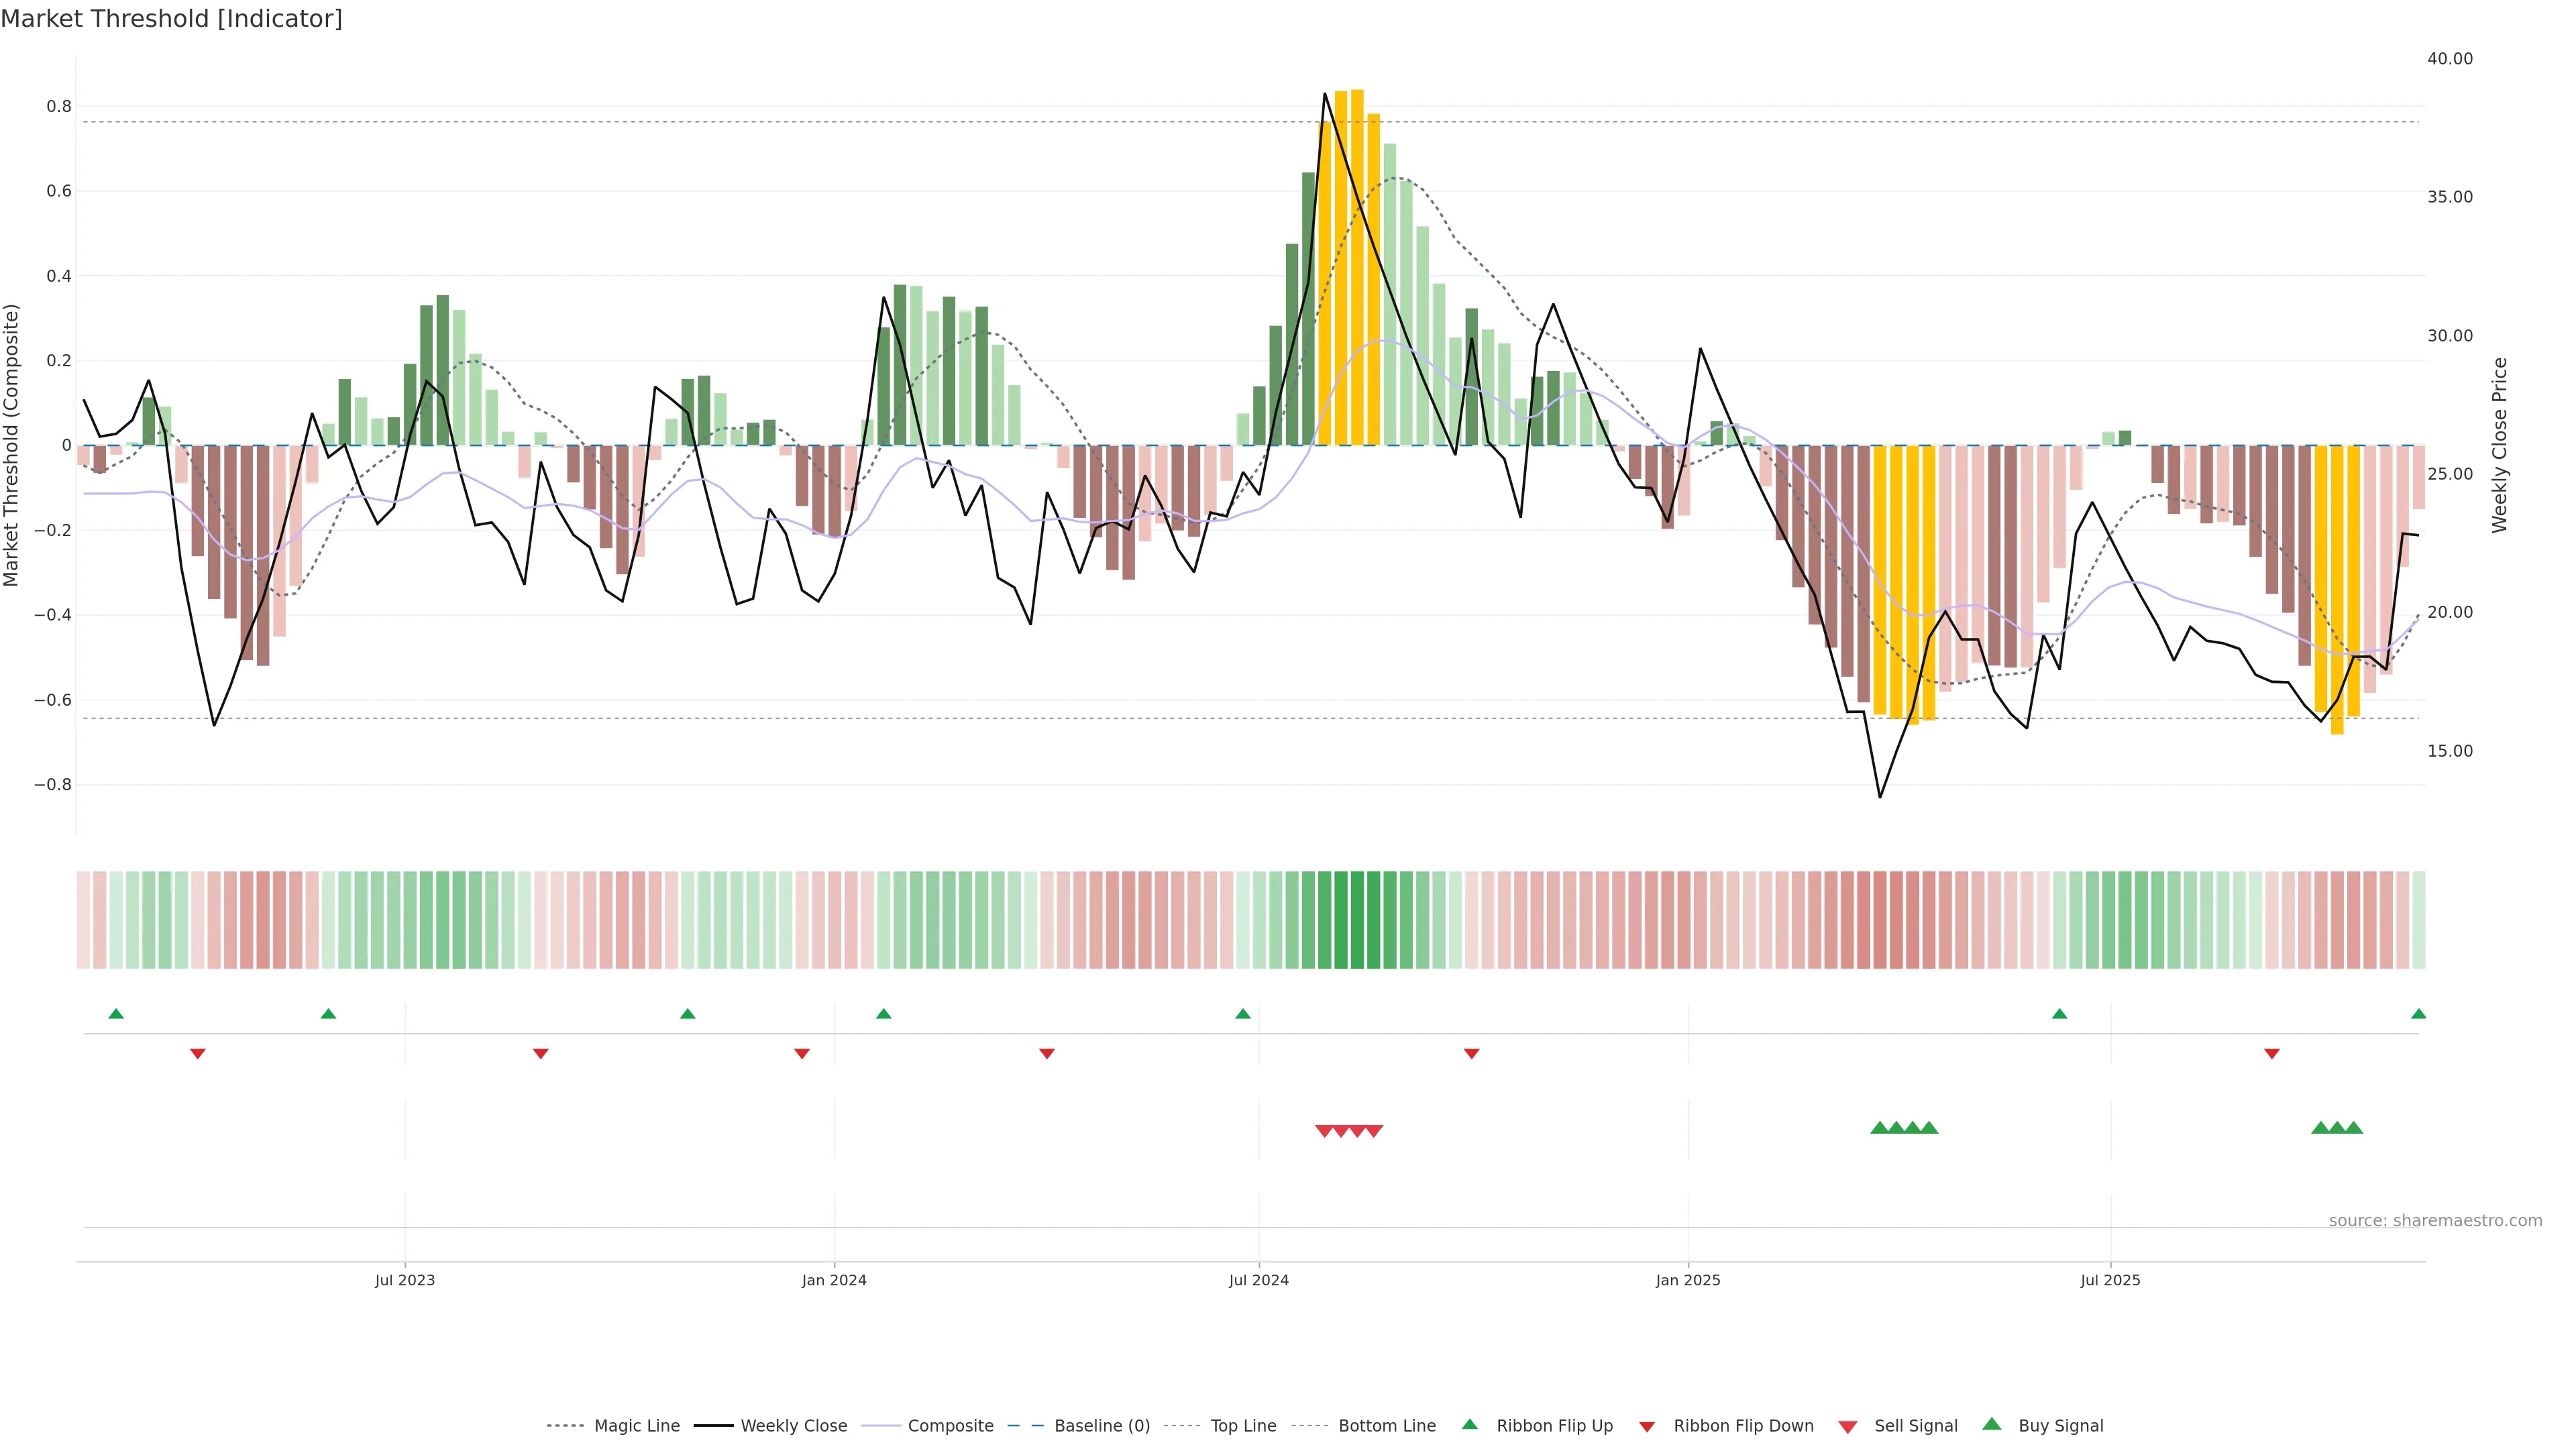Click the first red Sell Signal triangle marker
The width and height of the screenshot is (2576, 1449).
click(1324, 1131)
